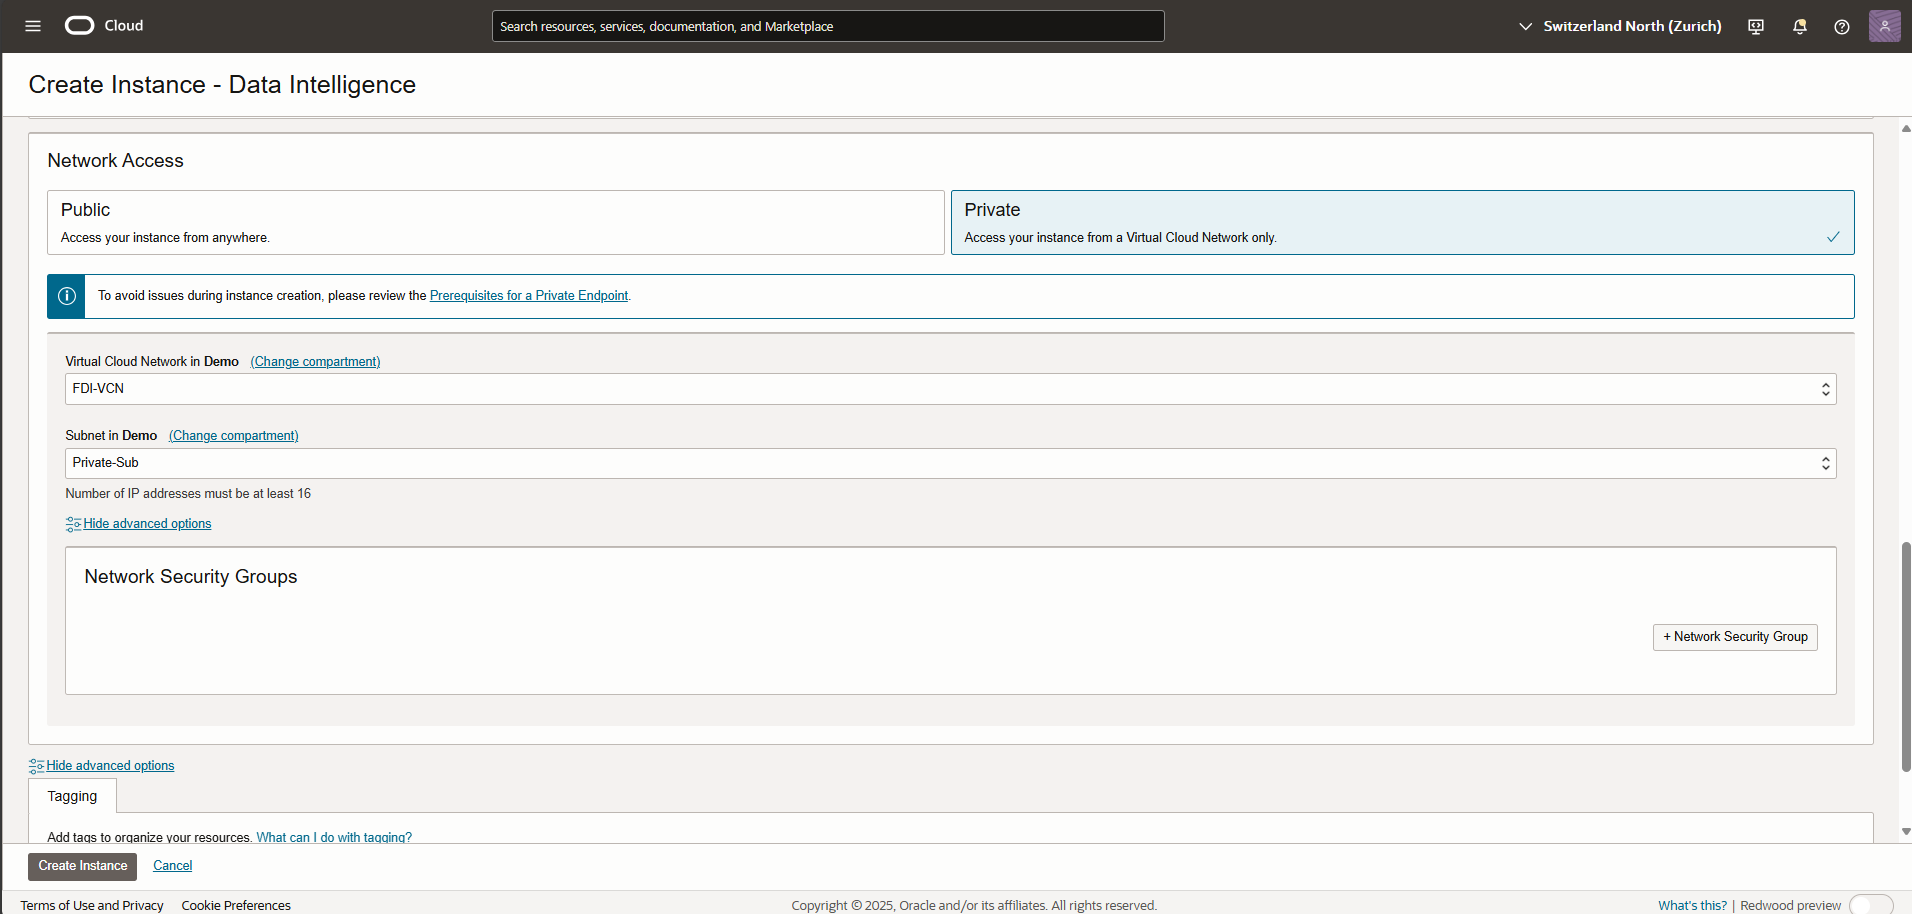This screenshot has width=1912, height=914.
Task: Expand the Switzerland North (Zurich) region selector
Action: tap(1620, 26)
